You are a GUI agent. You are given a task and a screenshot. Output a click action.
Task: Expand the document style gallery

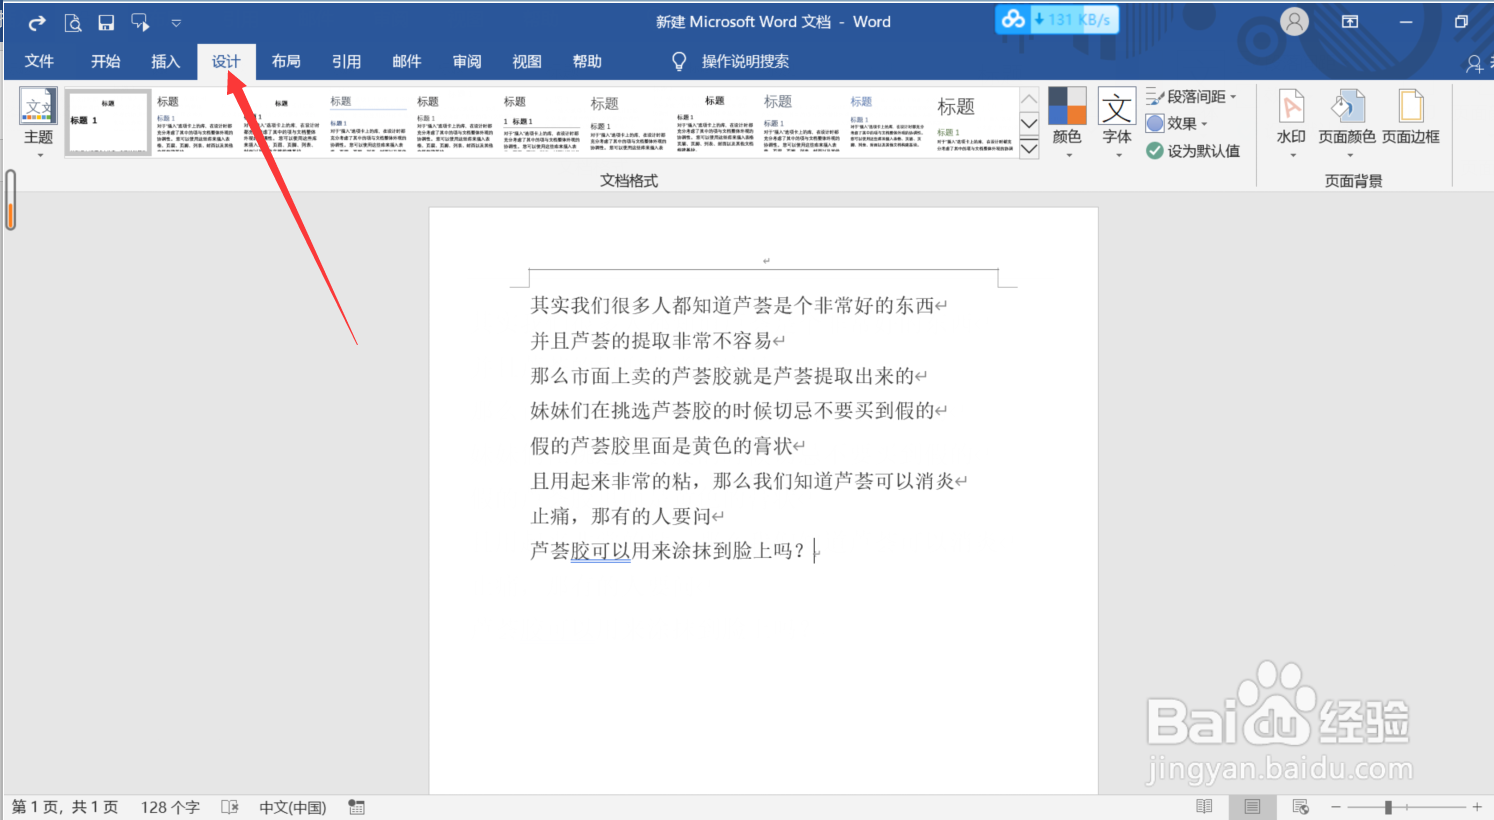pyautogui.click(x=1029, y=147)
